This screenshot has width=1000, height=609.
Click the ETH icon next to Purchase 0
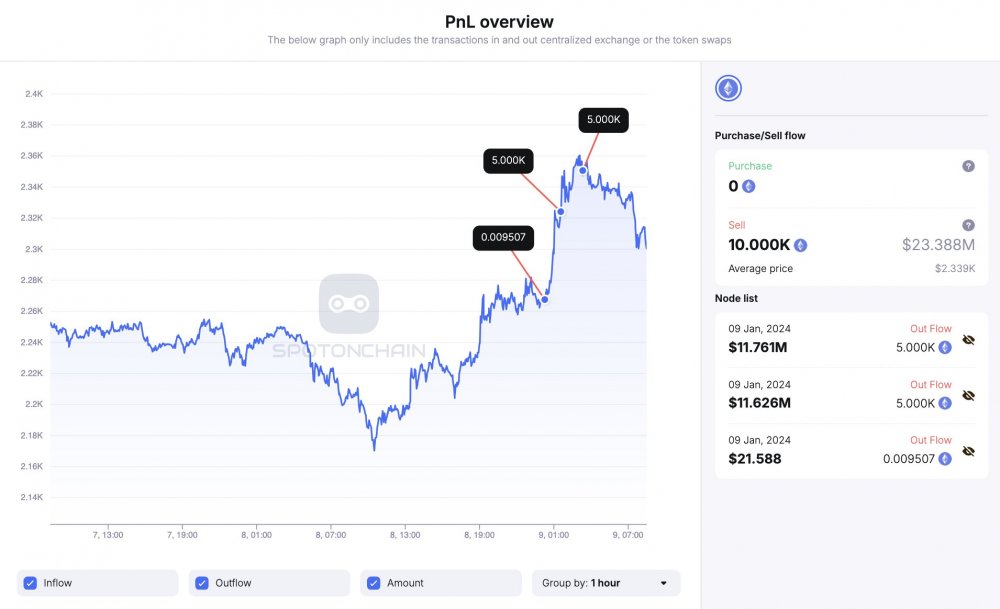(749, 186)
